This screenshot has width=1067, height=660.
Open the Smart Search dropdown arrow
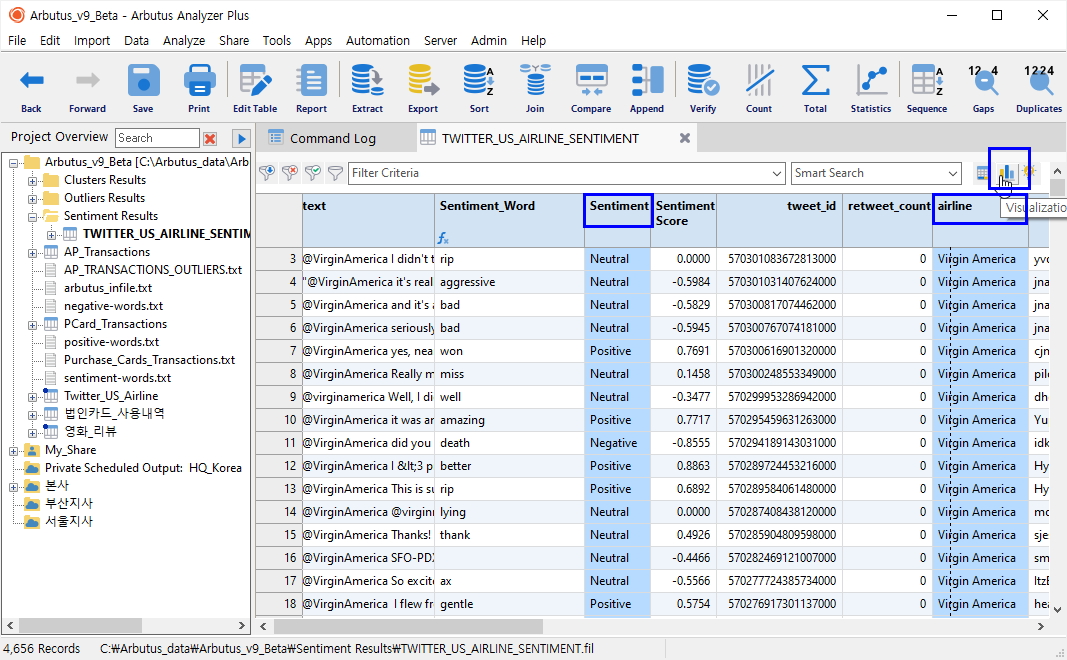point(953,174)
